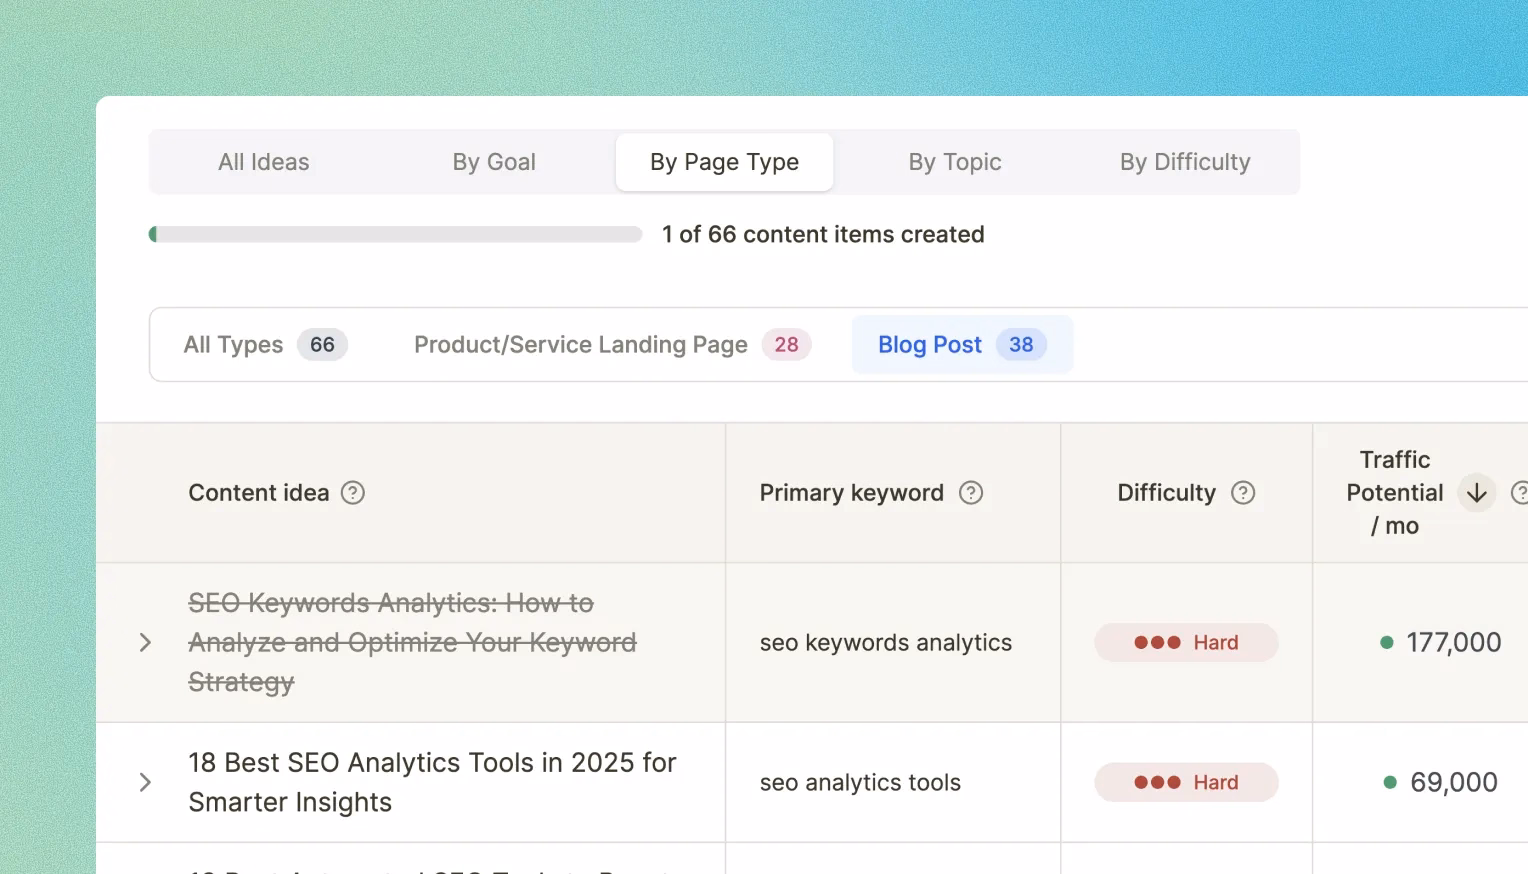Click the Hard badge for seo keywords analytics
This screenshot has height=874, width=1528.
tap(1186, 643)
